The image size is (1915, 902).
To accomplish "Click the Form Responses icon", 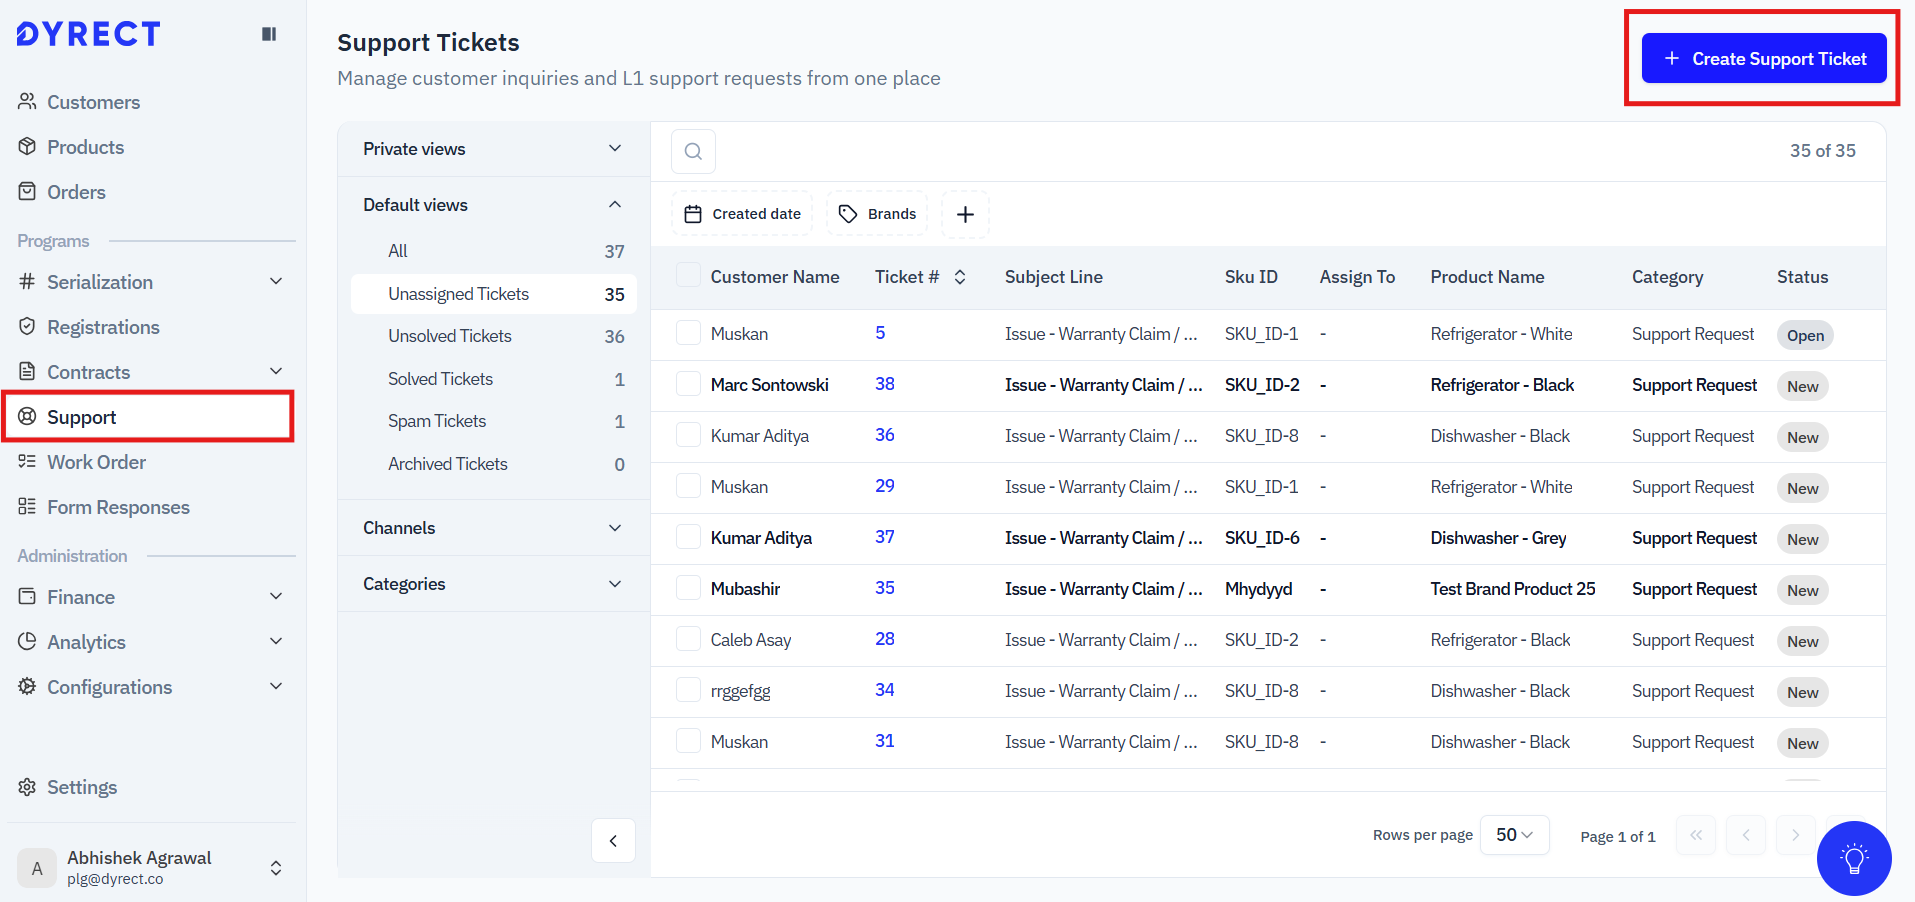I will (27, 506).
